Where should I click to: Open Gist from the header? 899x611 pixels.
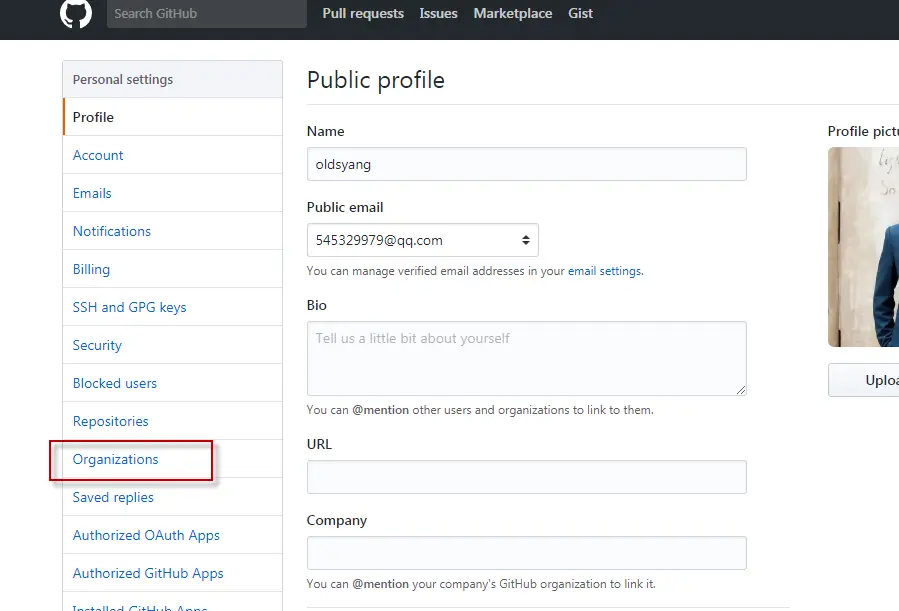tap(580, 14)
